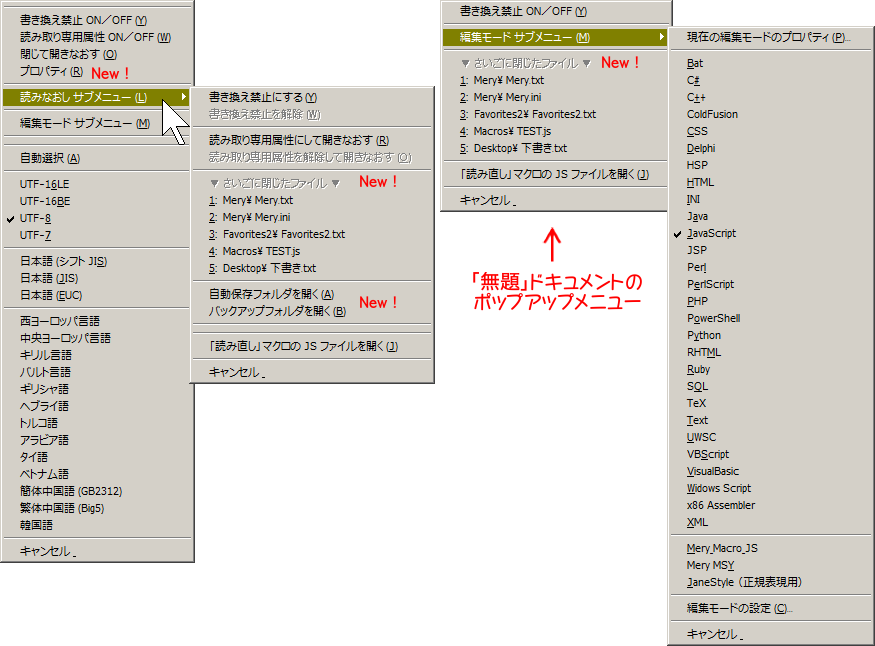This screenshot has height=646, width=875.
Task: Click the submenu arrow on 読みなおし サブメニュー
Action: 183,97
